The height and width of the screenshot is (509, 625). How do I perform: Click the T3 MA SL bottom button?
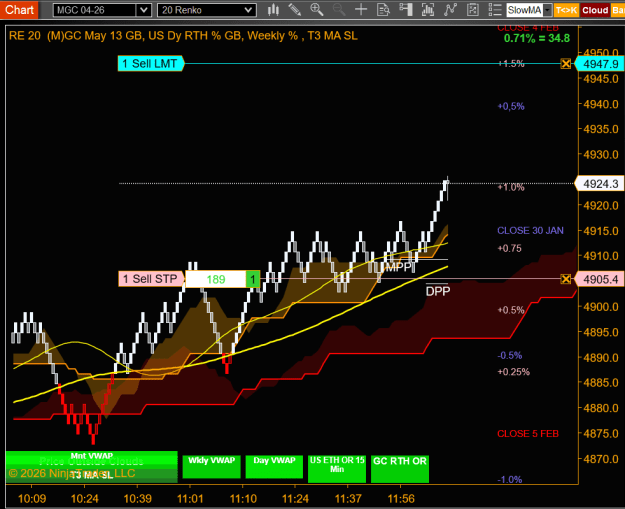(91, 475)
